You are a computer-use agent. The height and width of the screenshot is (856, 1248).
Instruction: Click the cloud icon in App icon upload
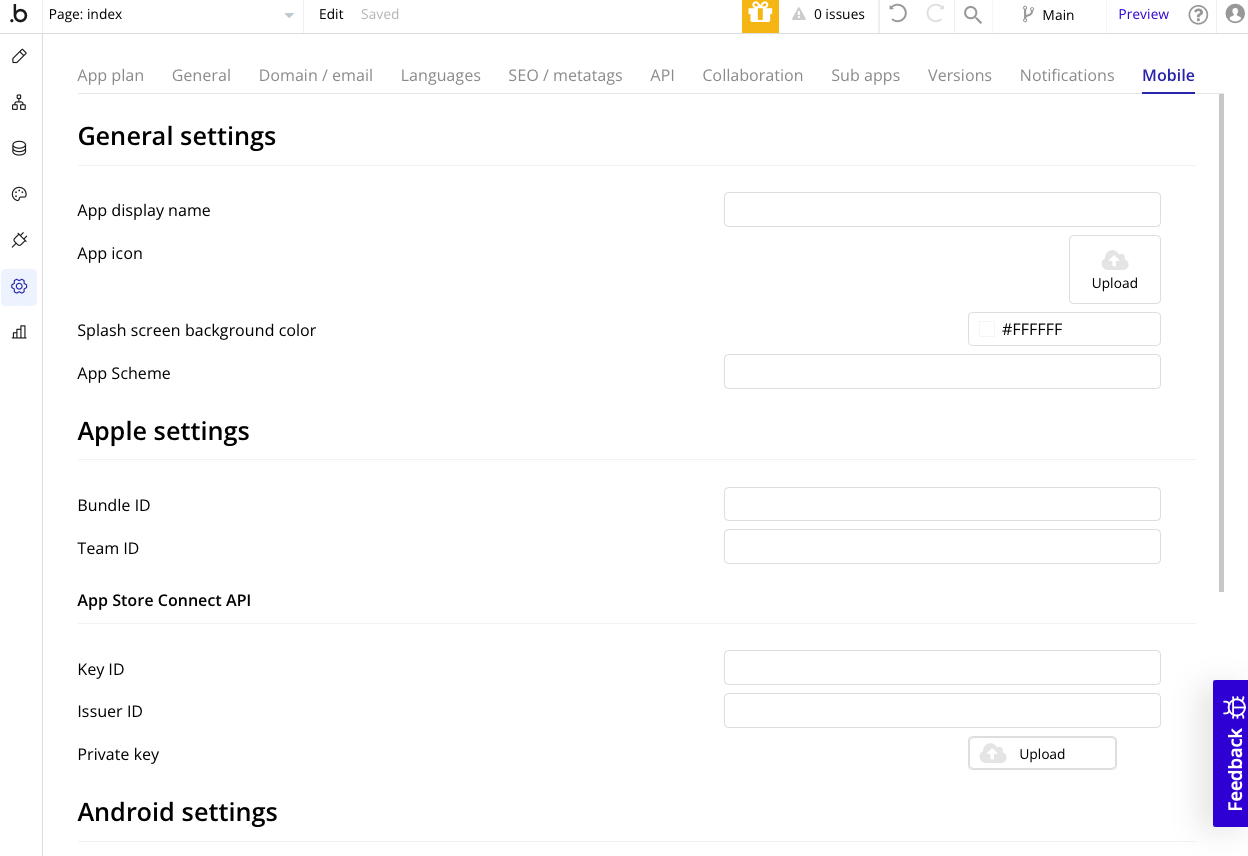tap(1115, 261)
